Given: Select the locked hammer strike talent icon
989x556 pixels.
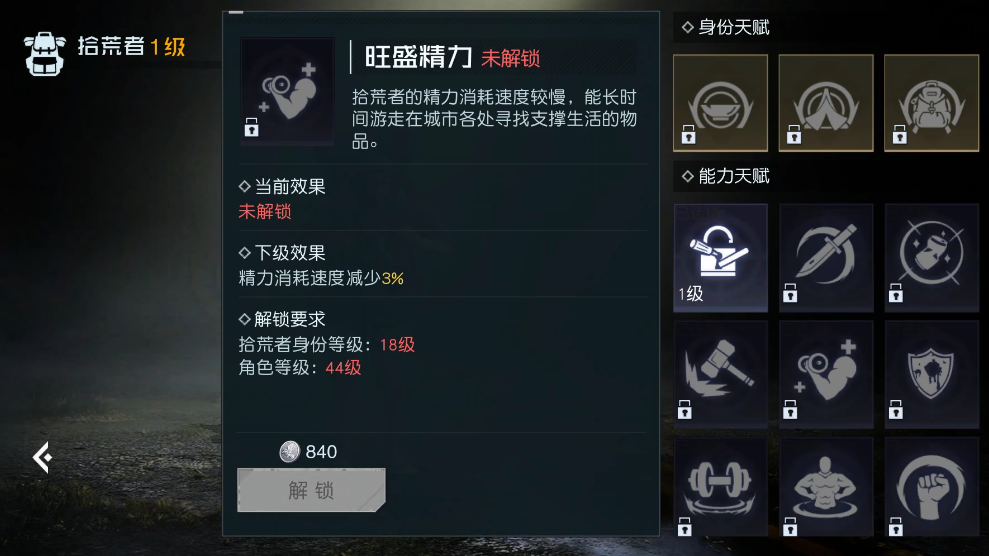Looking at the screenshot, I should (720, 374).
